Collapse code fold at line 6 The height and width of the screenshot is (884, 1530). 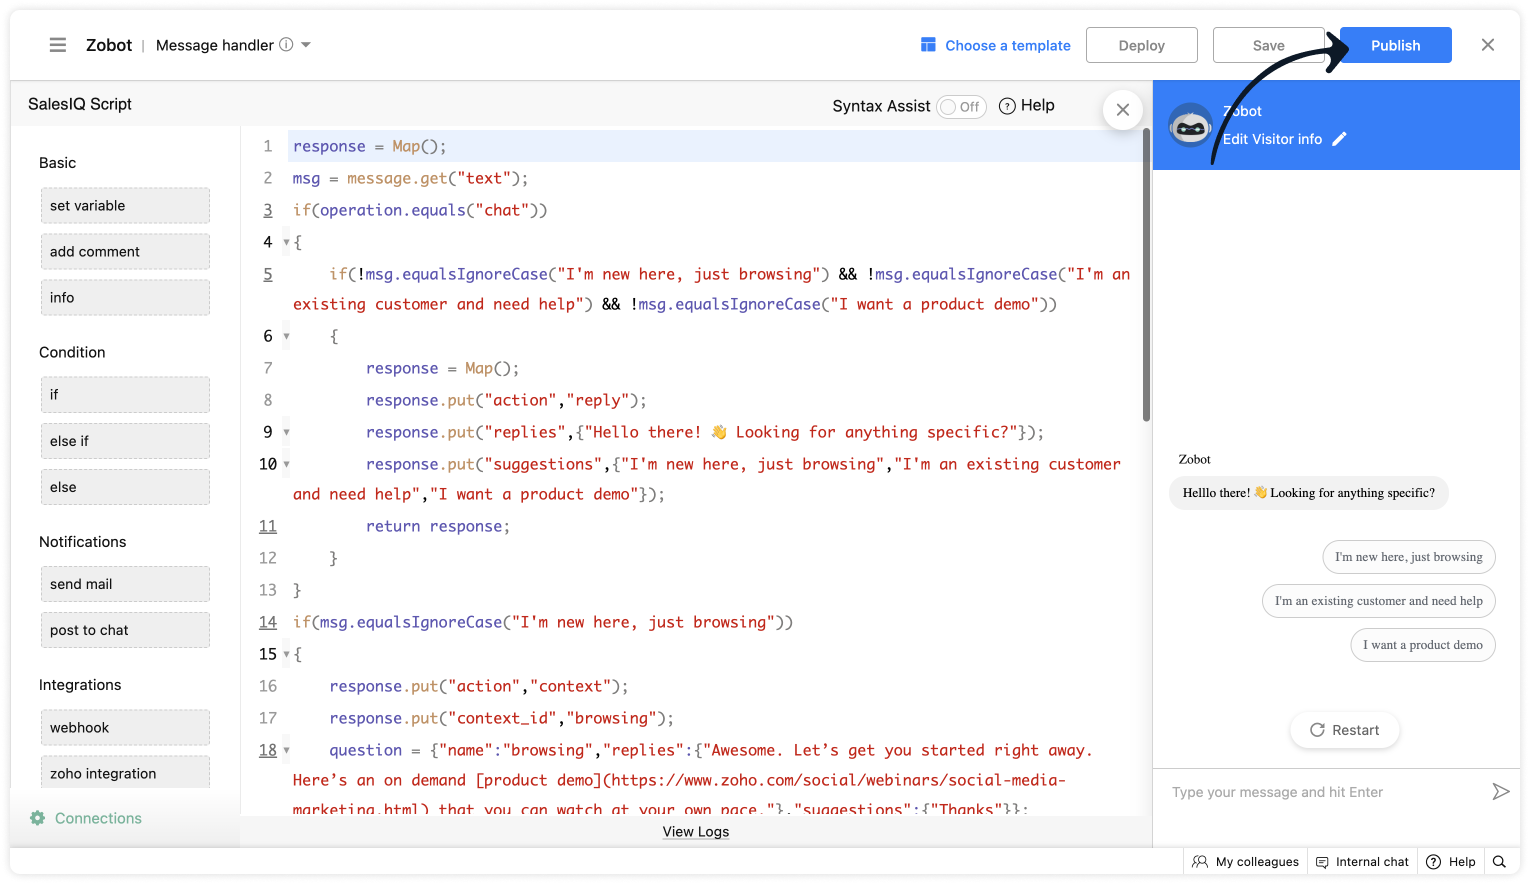[x=286, y=336]
